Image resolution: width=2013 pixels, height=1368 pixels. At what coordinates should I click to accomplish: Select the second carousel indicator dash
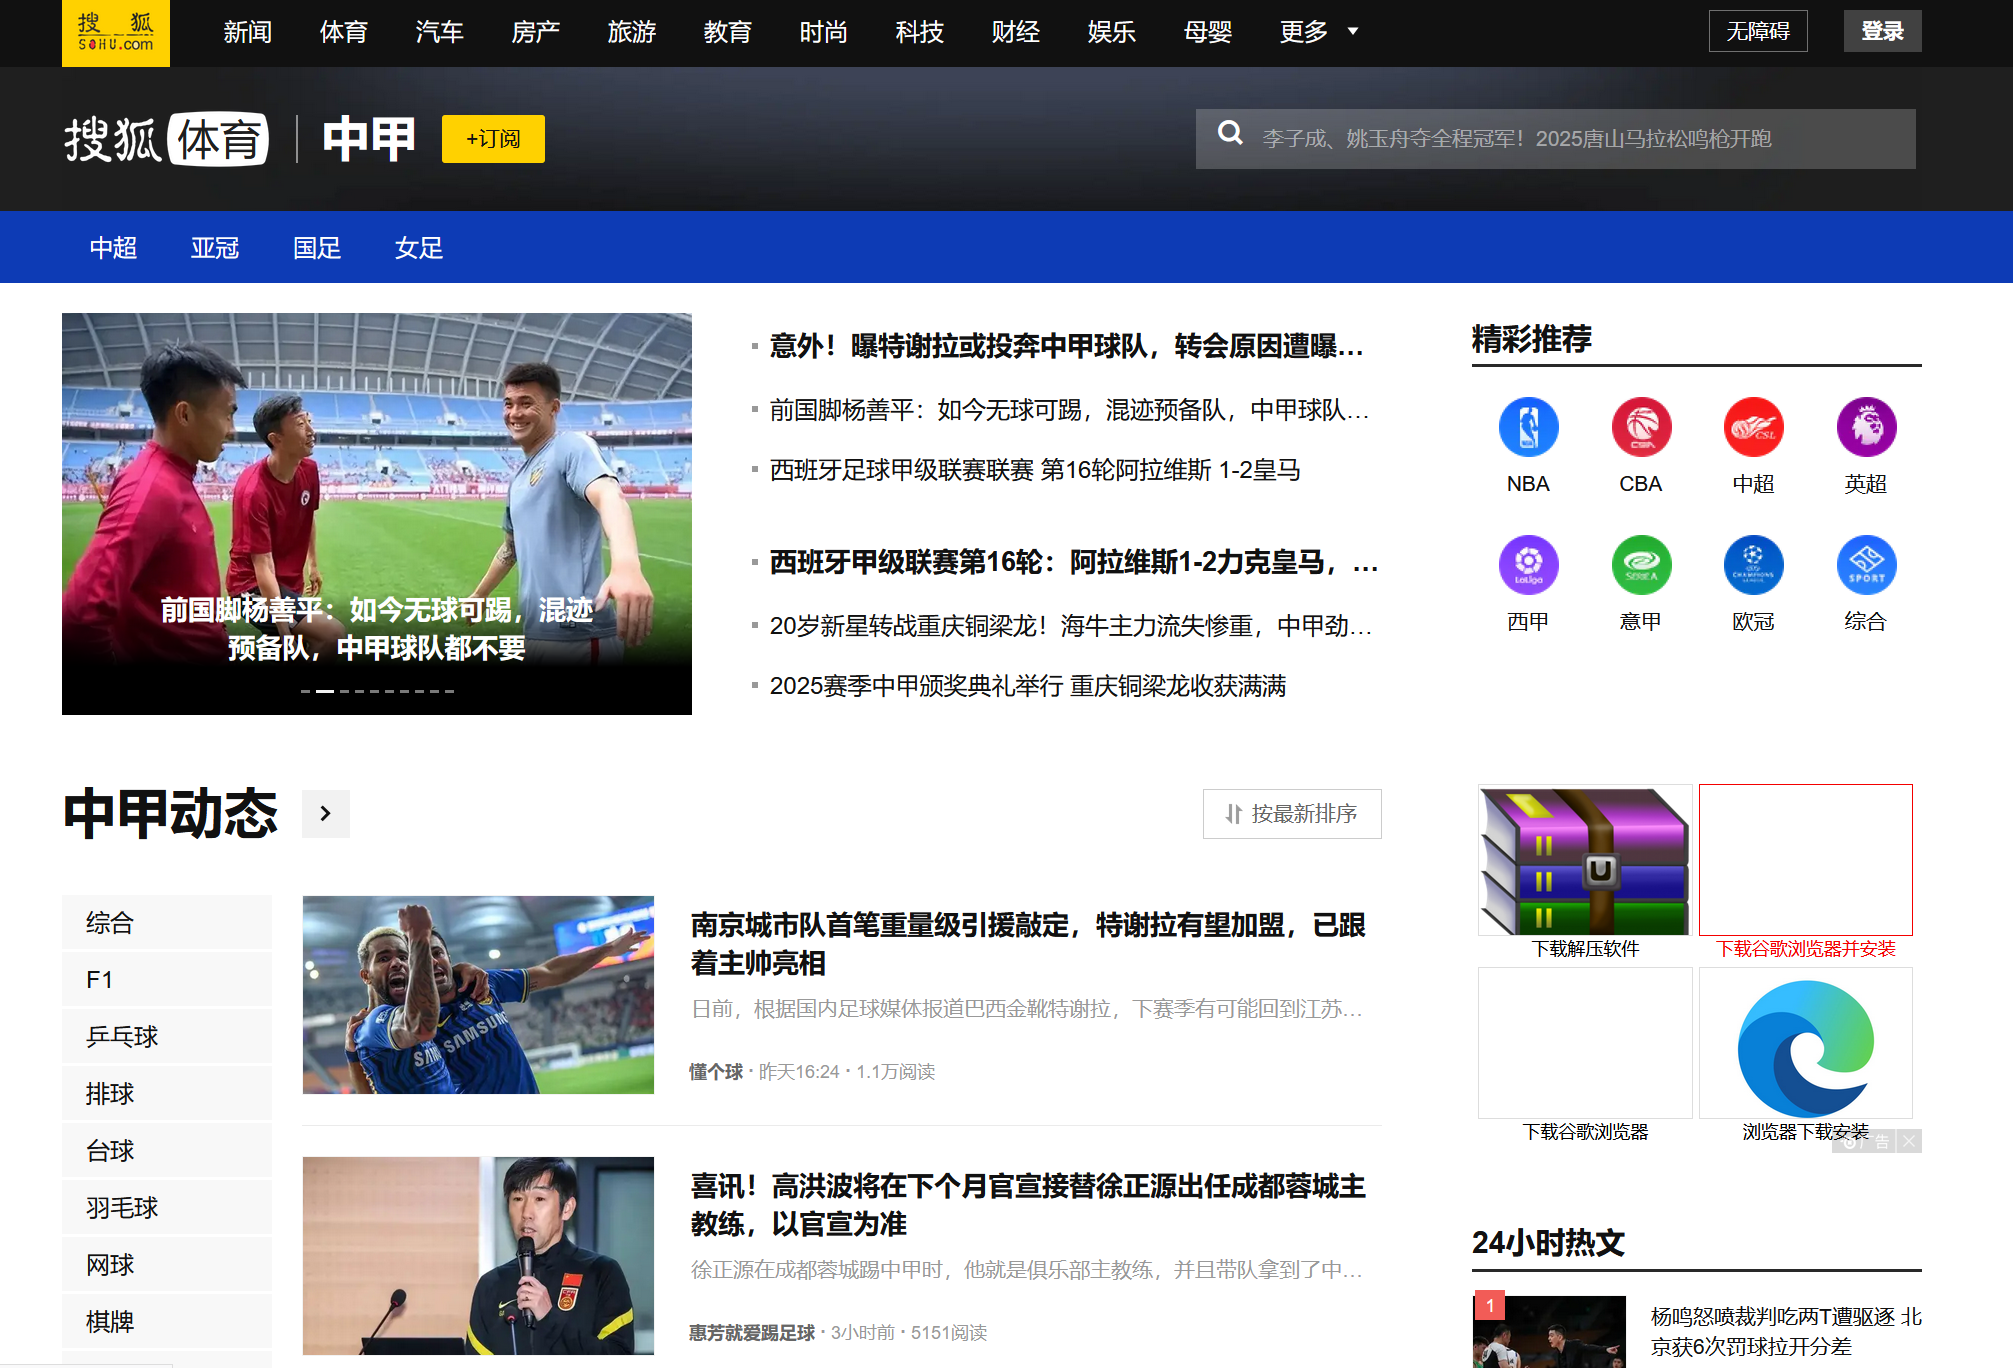click(325, 691)
